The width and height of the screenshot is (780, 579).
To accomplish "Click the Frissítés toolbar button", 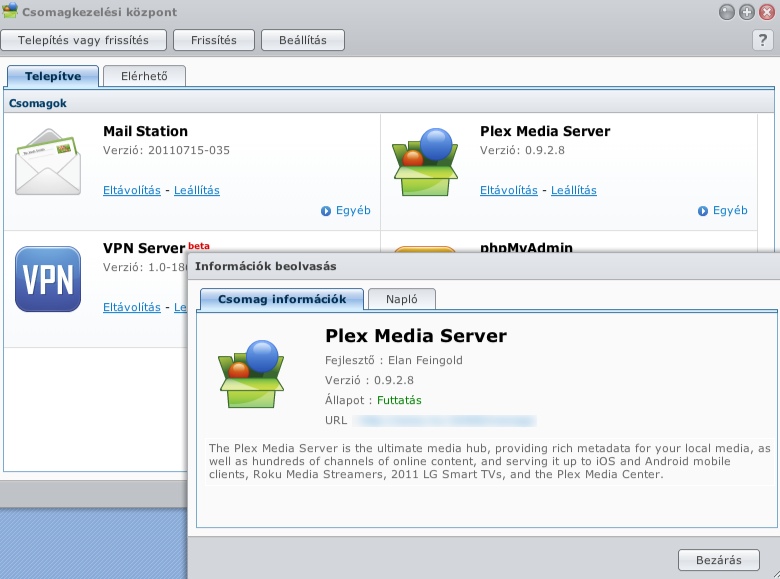I will (x=214, y=40).
